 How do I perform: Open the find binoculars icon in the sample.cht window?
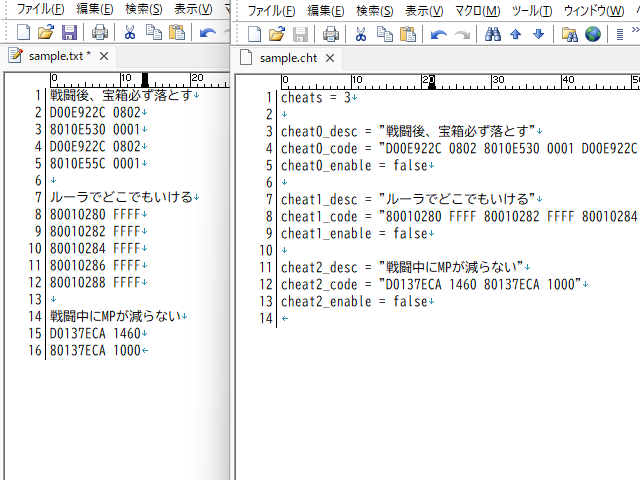click(x=492, y=34)
